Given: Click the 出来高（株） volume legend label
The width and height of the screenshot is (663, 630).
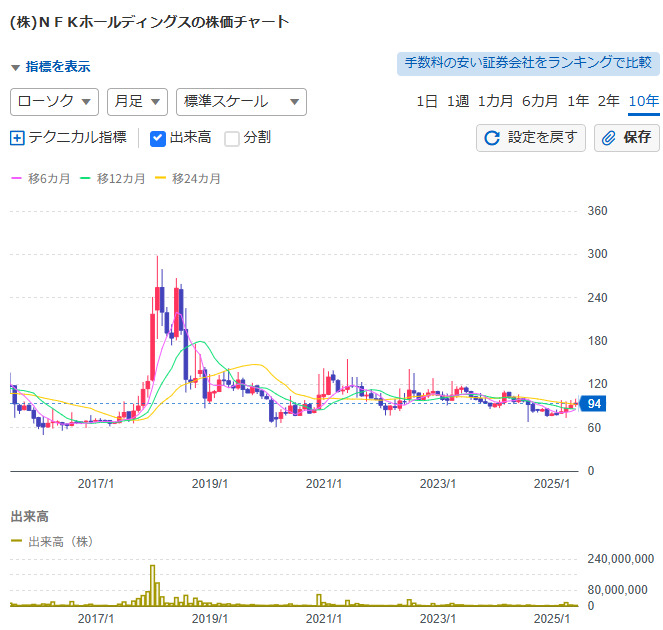Looking at the screenshot, I should pyautogui.click(x=61, y=542).
